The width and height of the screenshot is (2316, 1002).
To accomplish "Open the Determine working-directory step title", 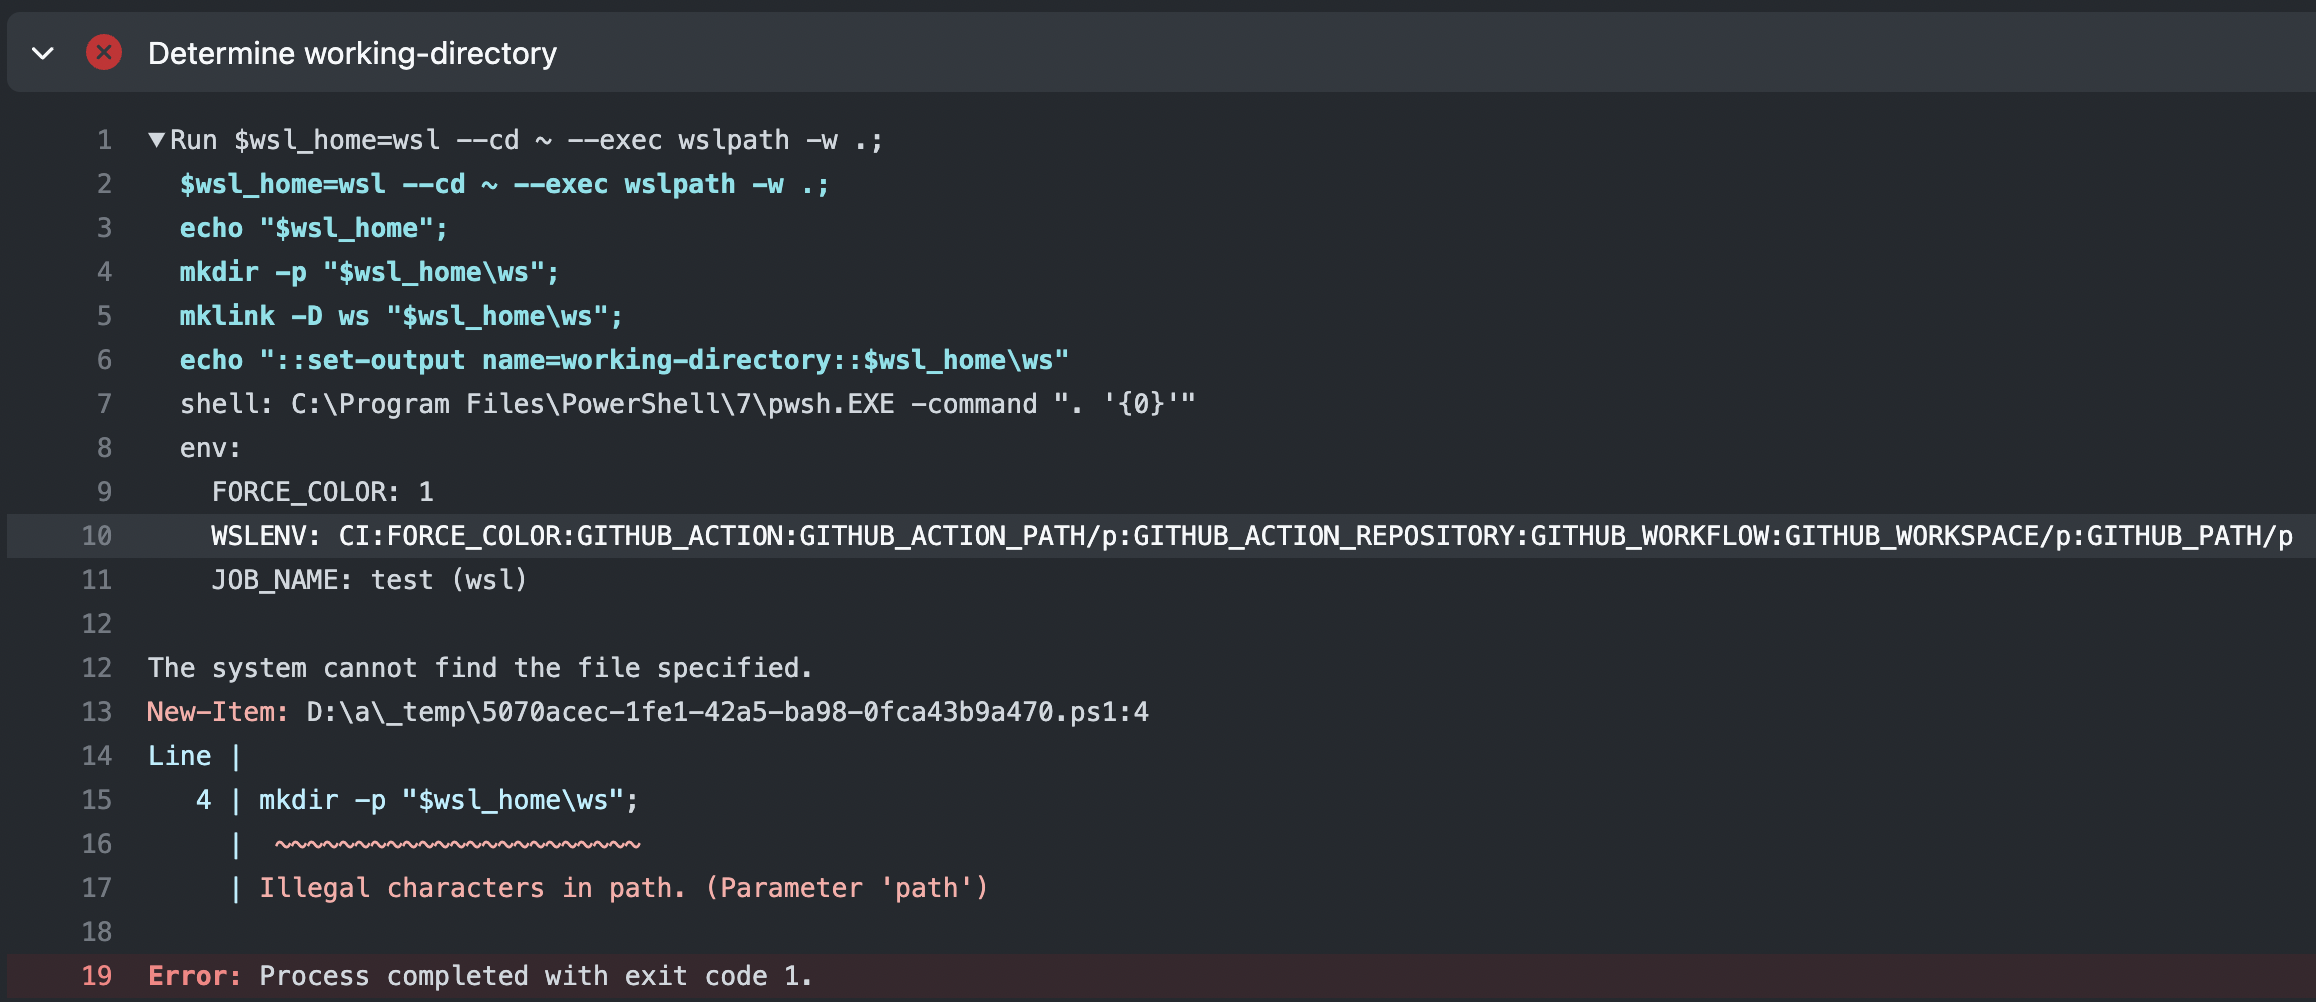I will point(352,53).
